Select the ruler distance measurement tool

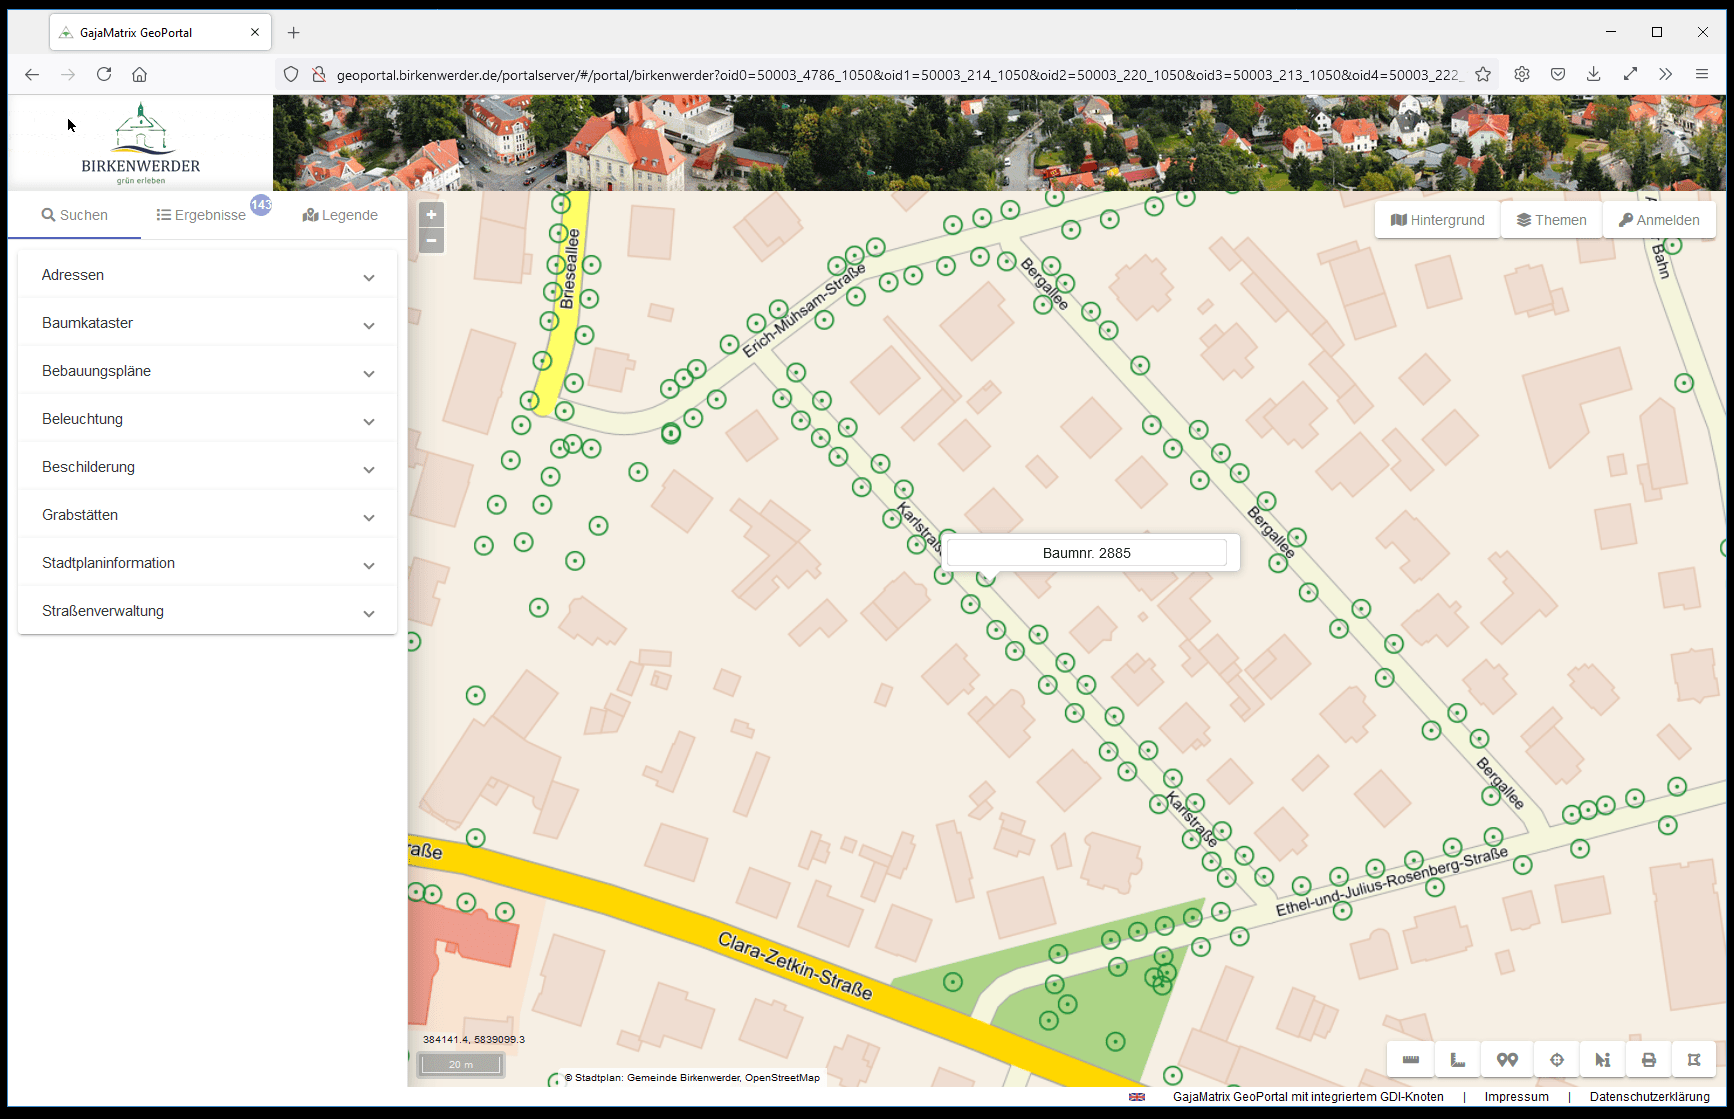(1411, 1060)
